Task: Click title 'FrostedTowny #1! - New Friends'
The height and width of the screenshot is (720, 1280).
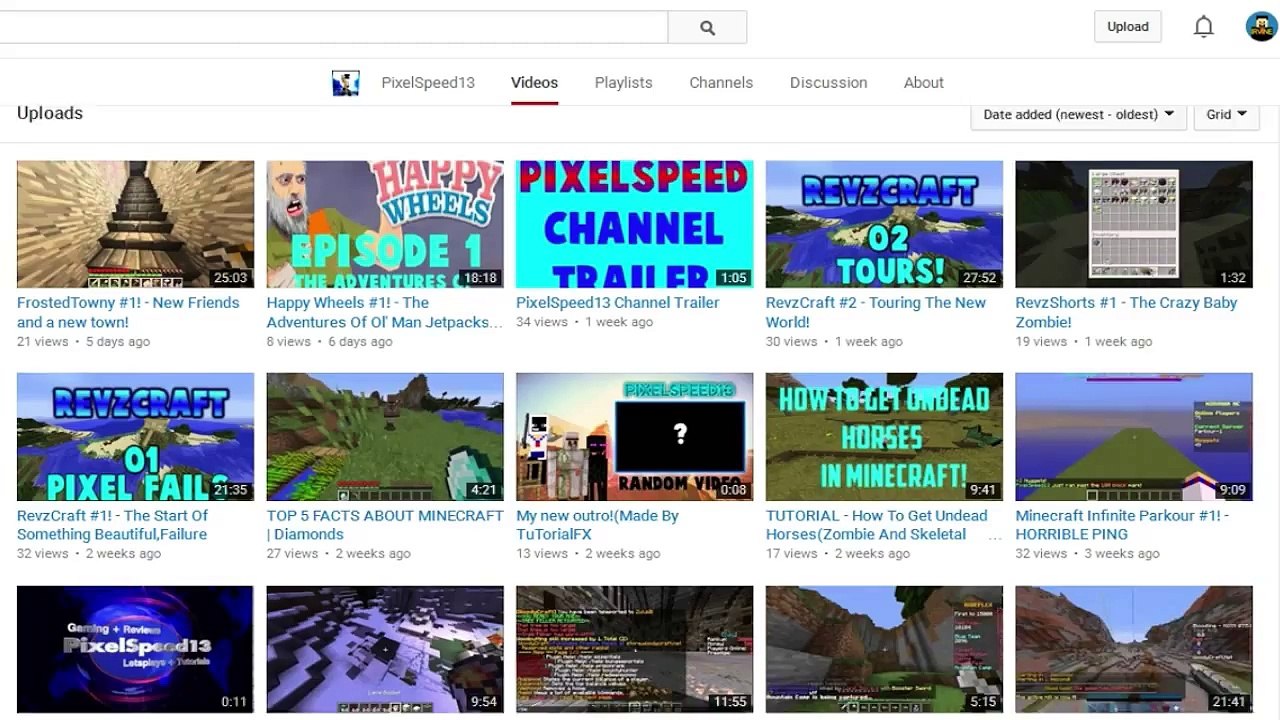Action: click(x=128, y=312)
